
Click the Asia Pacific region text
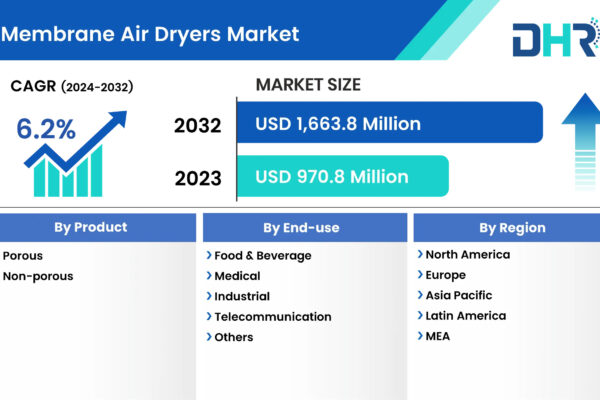[459, 295]
